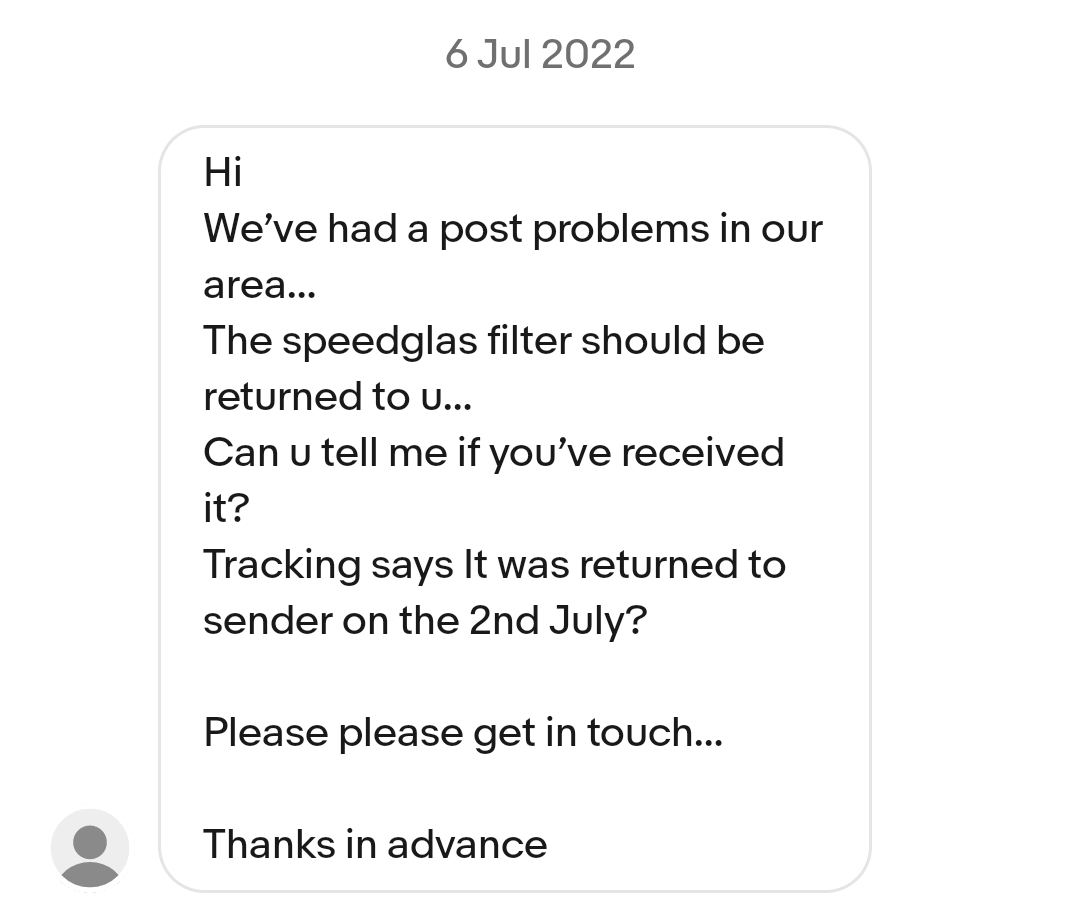Select the word 'speedglas' in the message
The width and height of the screenshot is (1080, 898).
(380, 342)
